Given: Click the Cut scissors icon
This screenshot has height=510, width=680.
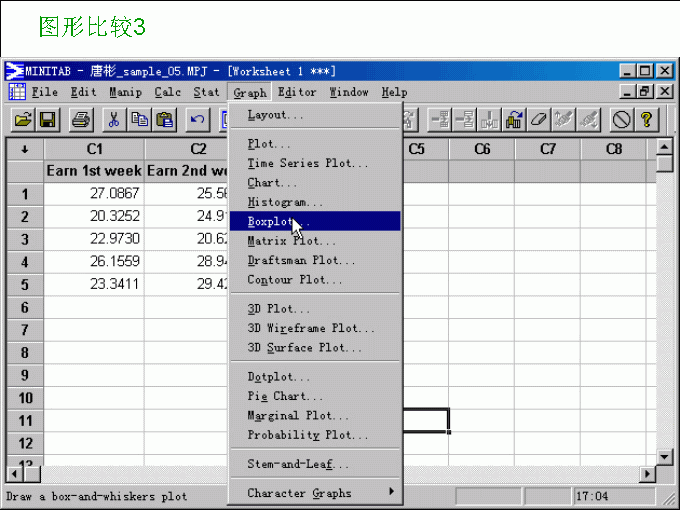Looking at the screenshot, I should coord(114,120).
